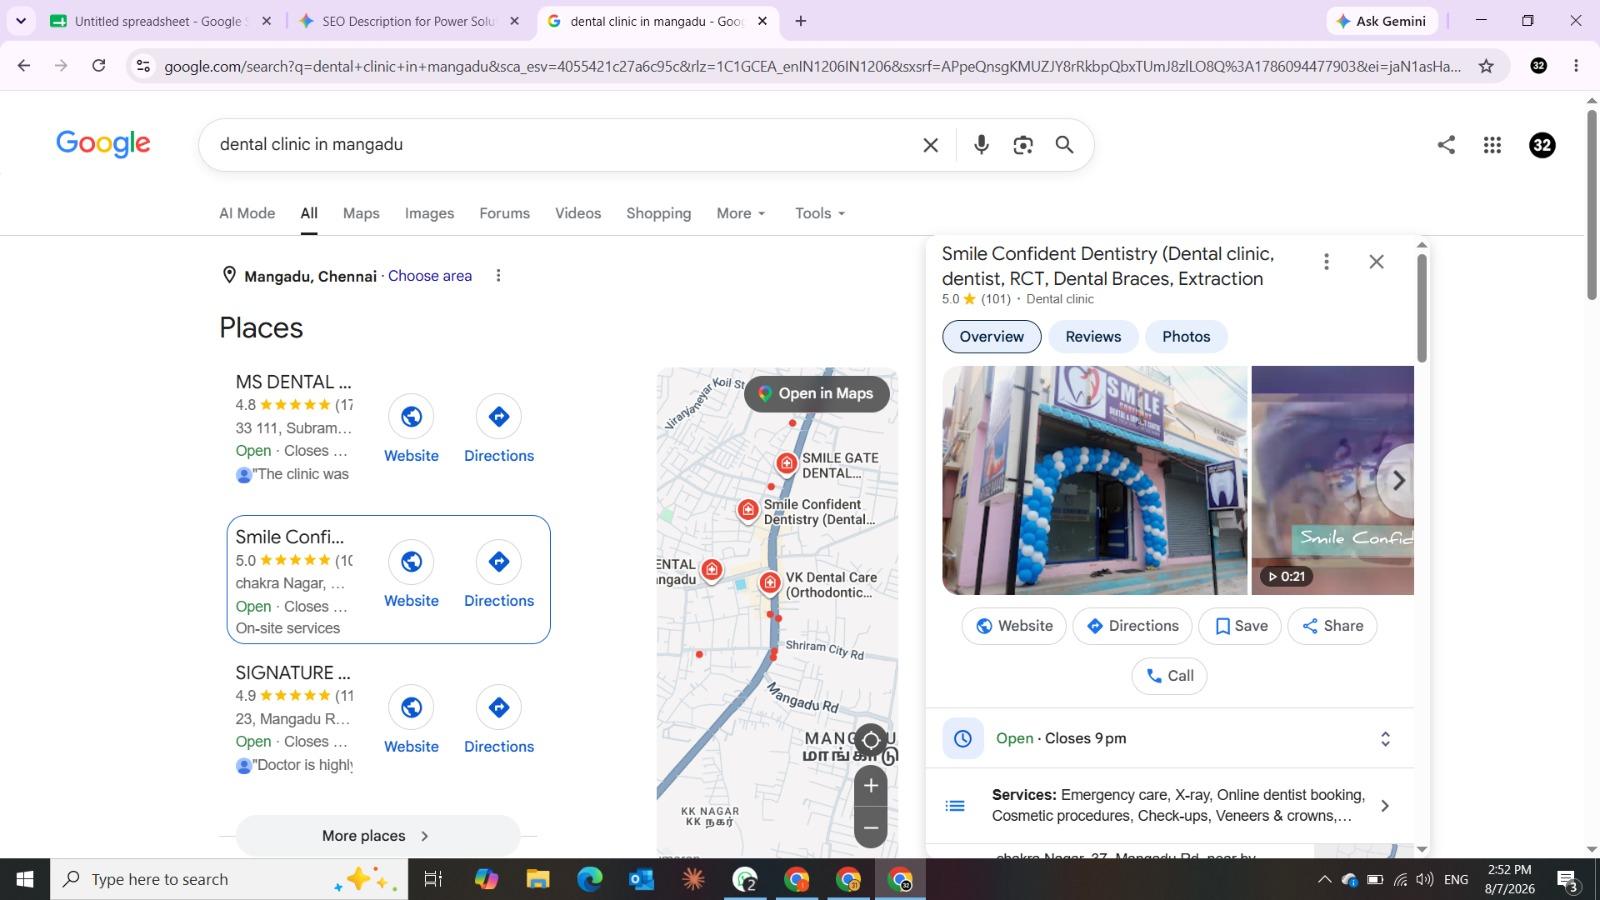The width and height of the screenshot is (1600, 900).
Task: Show next photo in the carousel
Action: (1398, 481)
